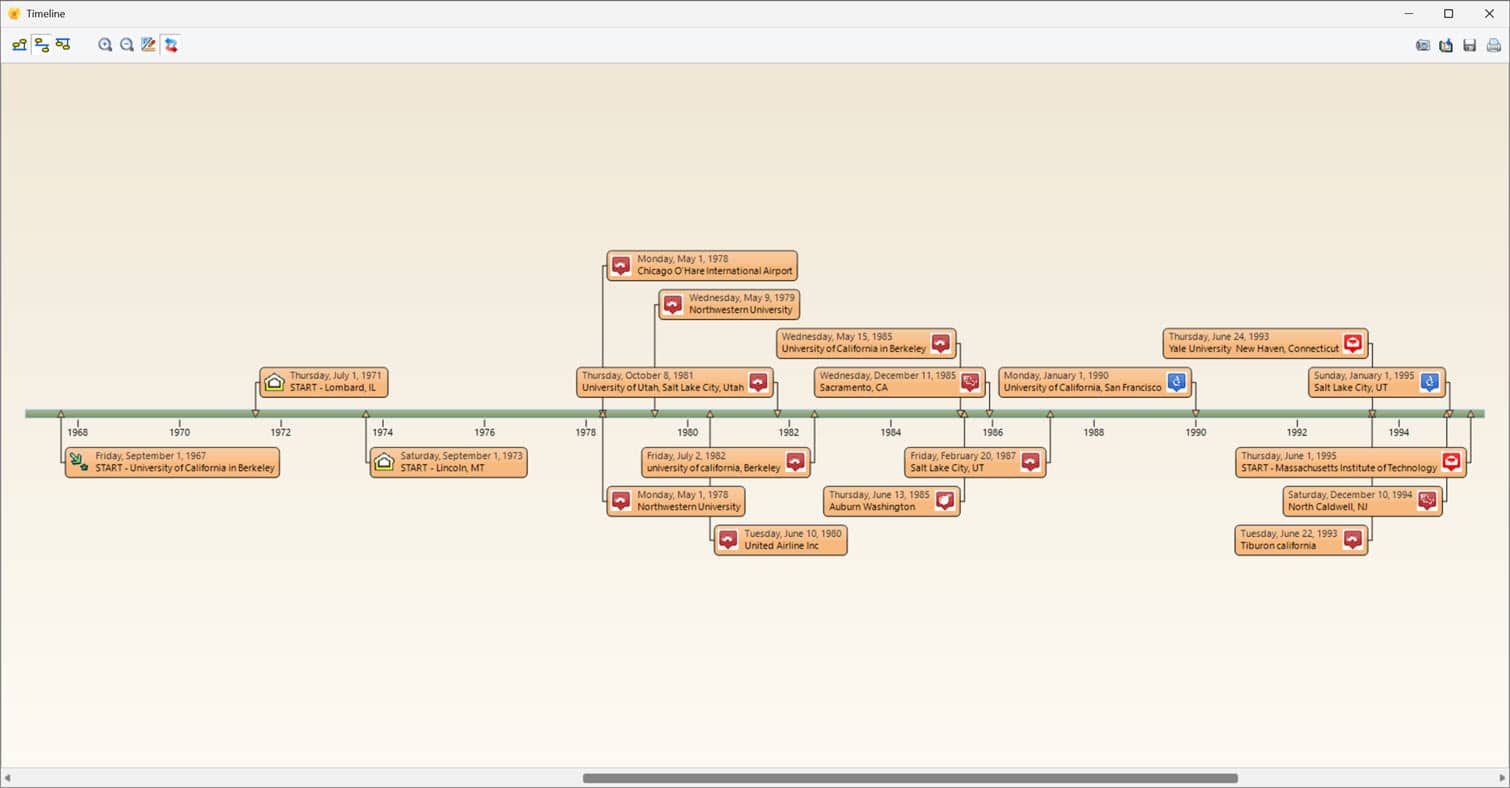The height and width of the screenshot is (788, 1510).
Task: Click the blue icon on January 1, 1995 event
Action: click(1430, 382)
